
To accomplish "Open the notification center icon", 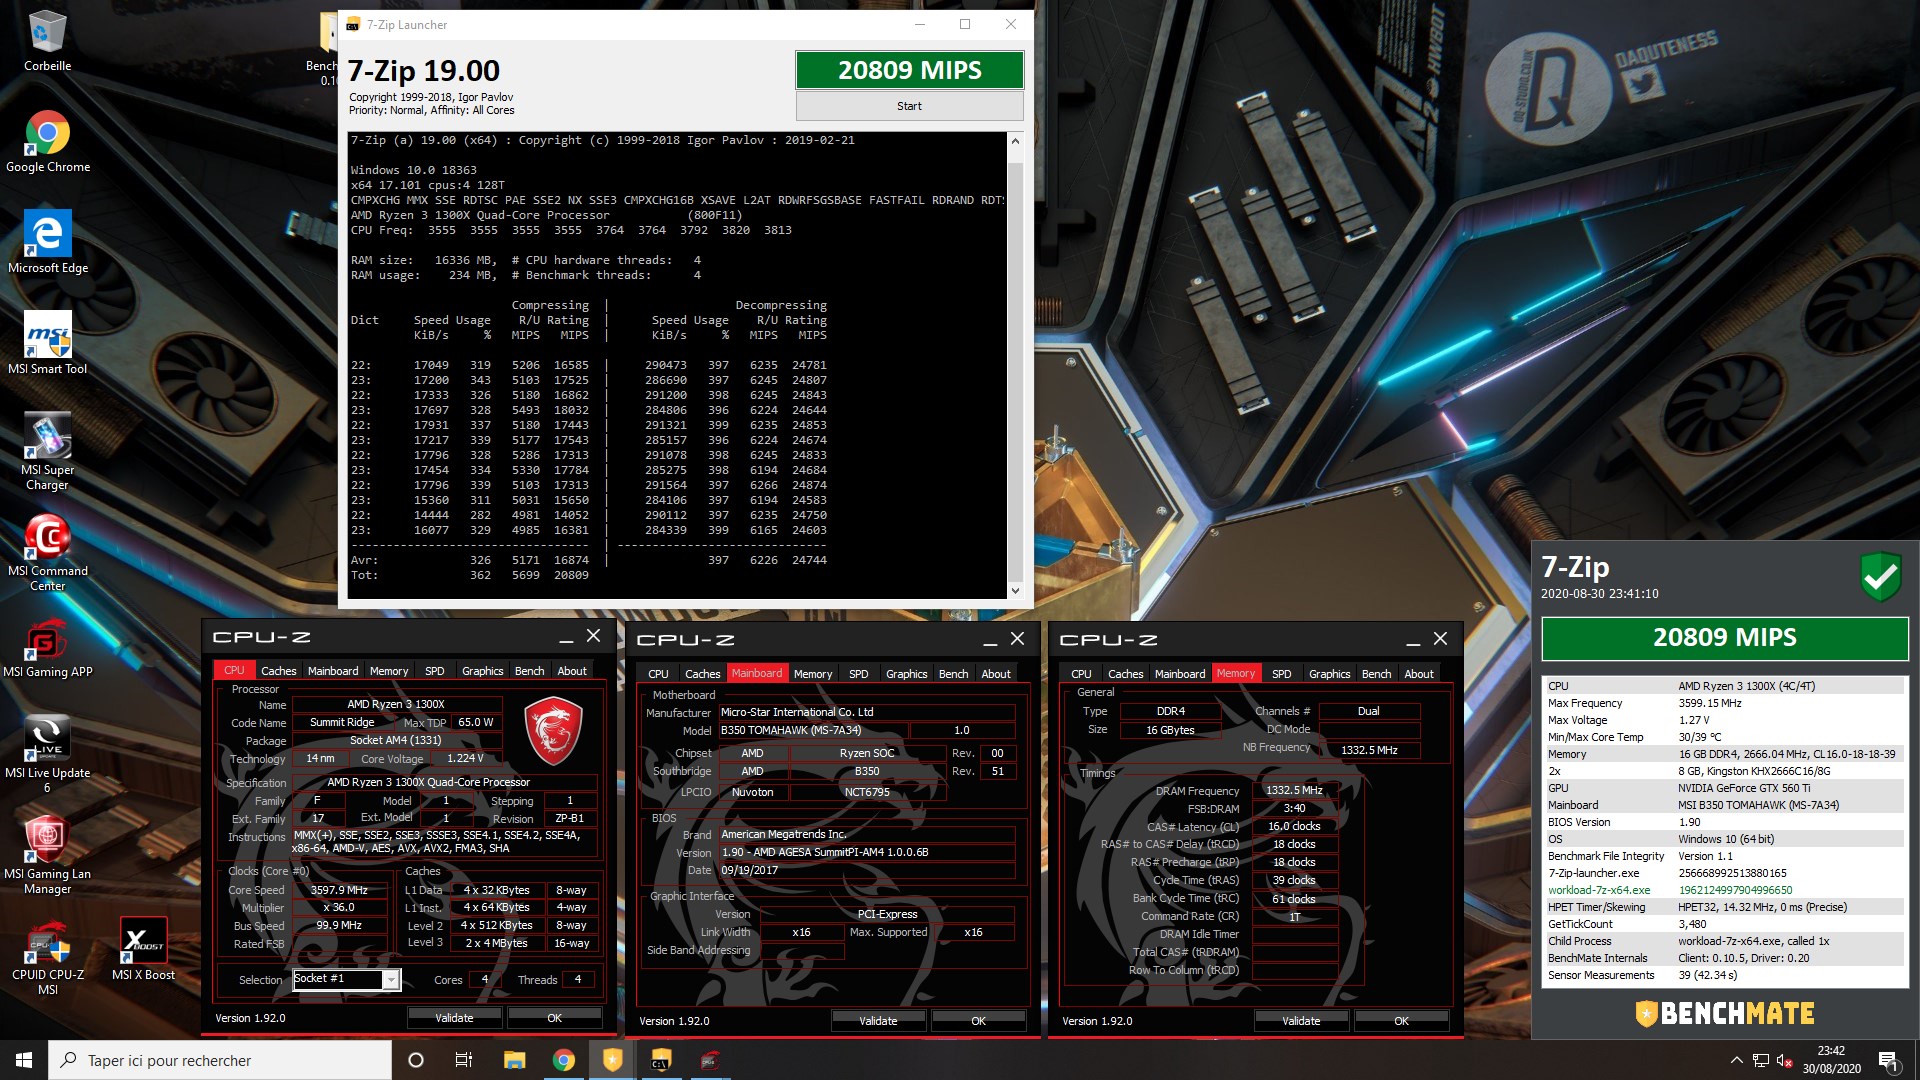I will point(1889,1060).
